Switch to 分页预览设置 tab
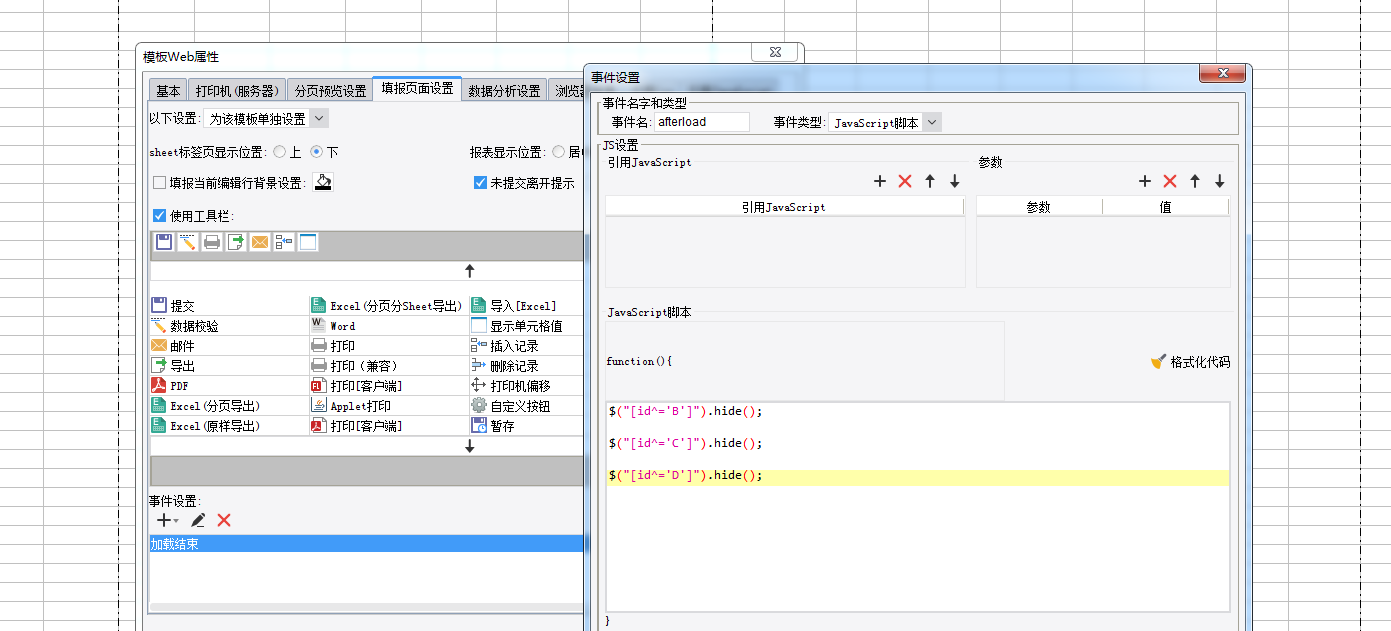Screen dimensions: 1391x631 330,90
